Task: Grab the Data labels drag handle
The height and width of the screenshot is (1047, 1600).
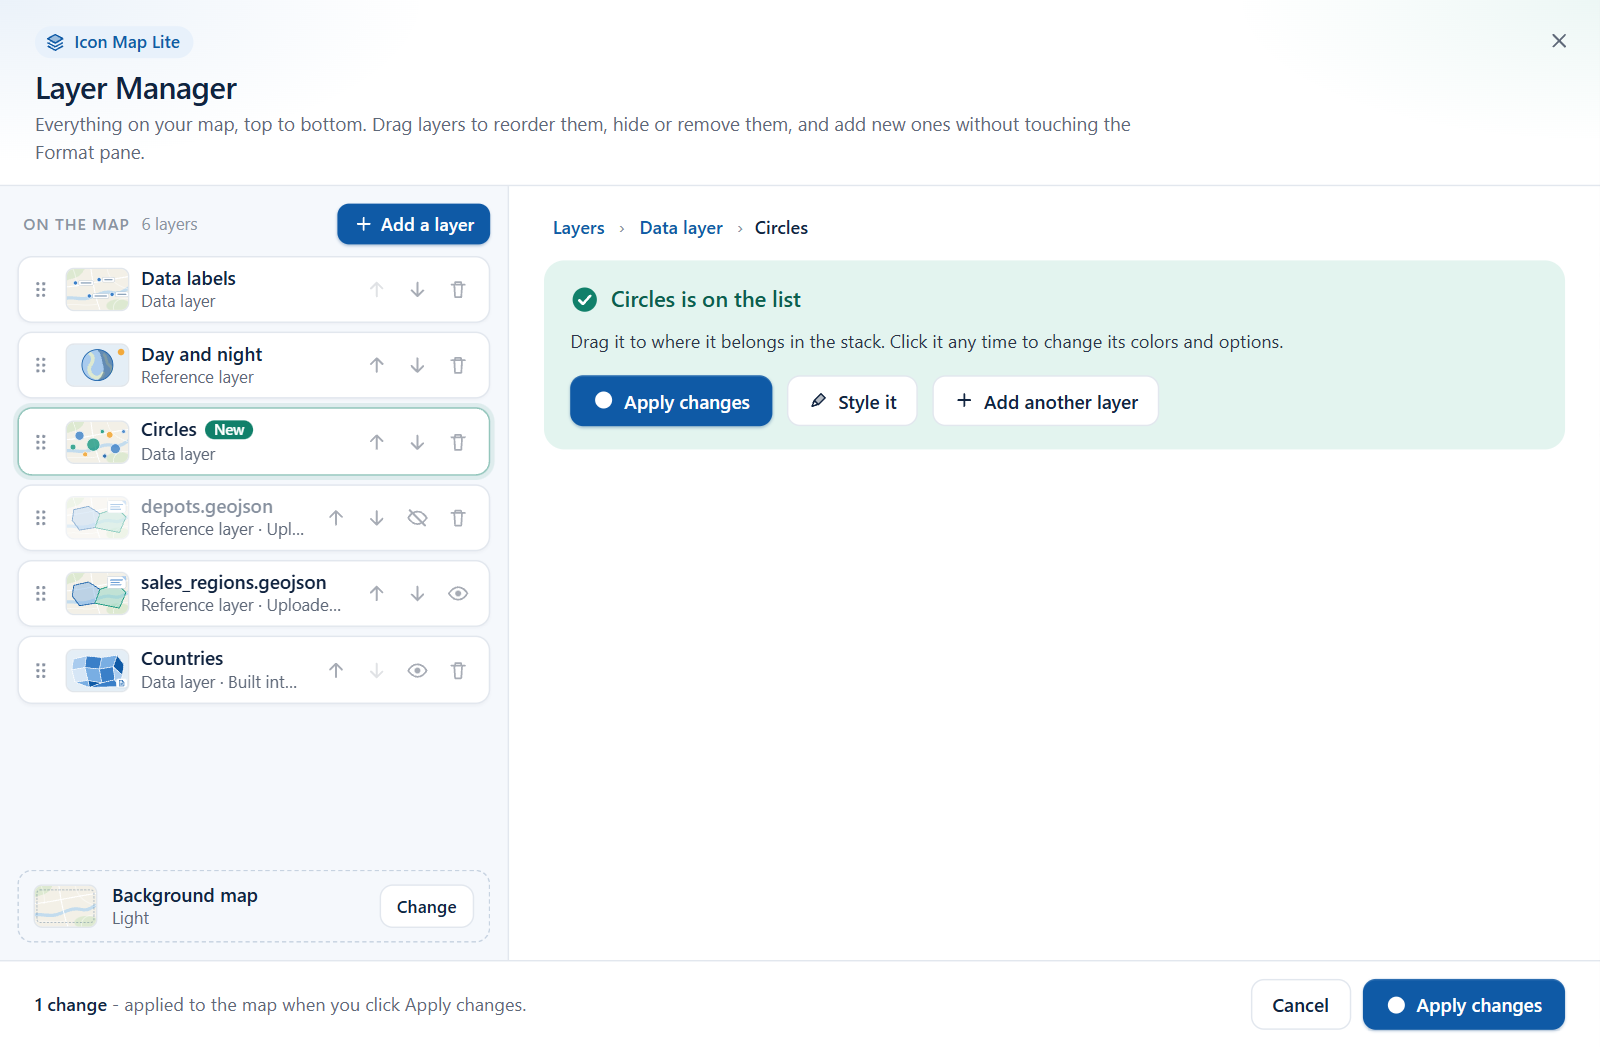Action: tap(41, 290)
